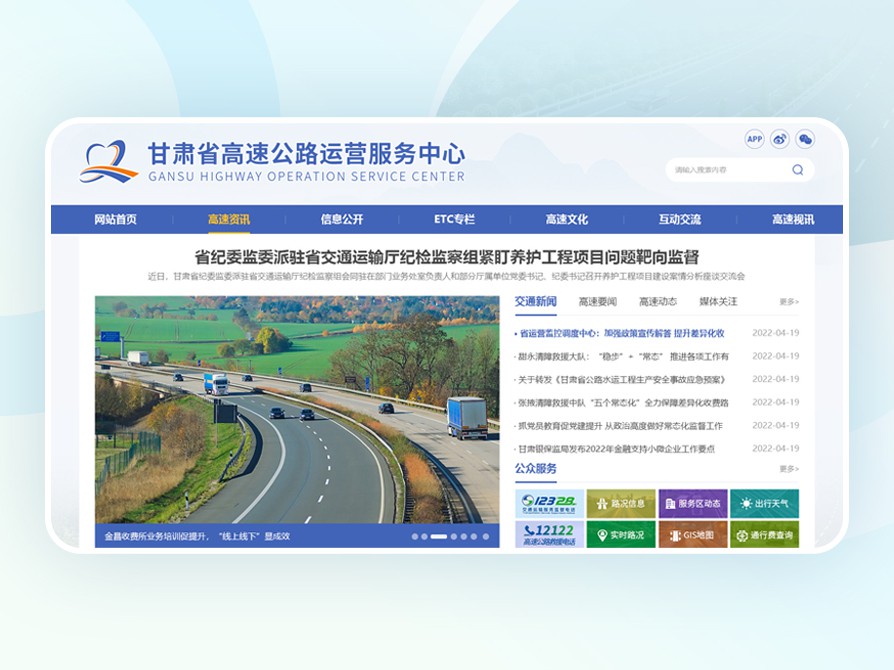Open the WeChat icon in the header

[x=805, y=139]
